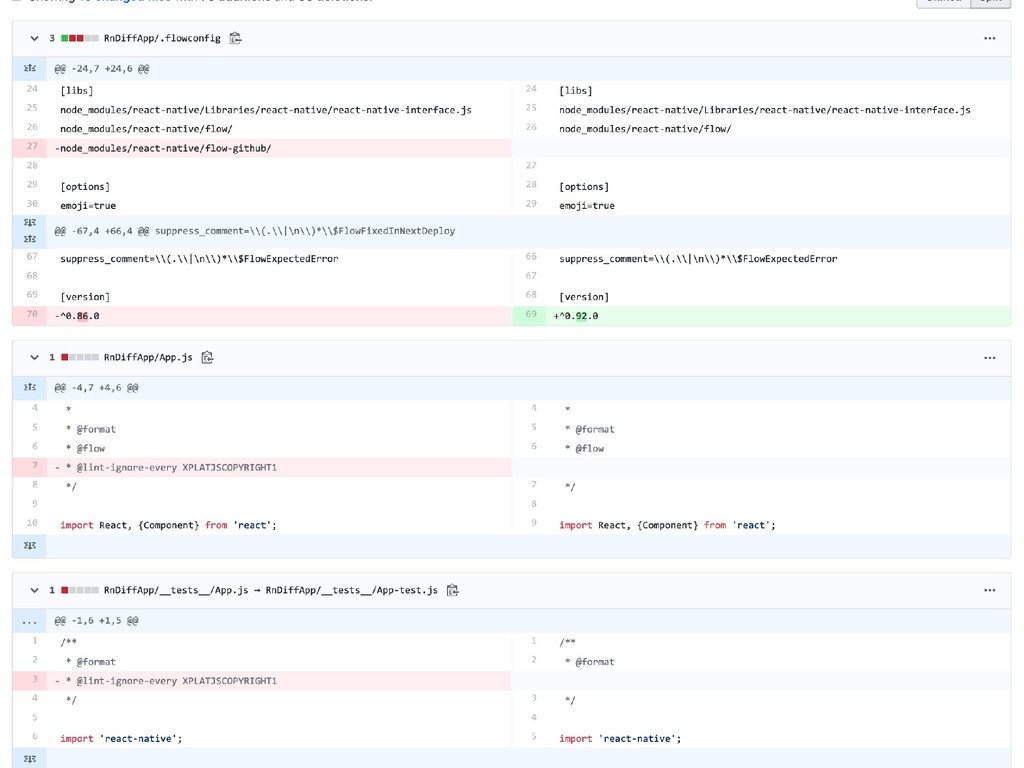Click removed @lint-ignore-every line in App.js diff

click(x=279, y=468)
